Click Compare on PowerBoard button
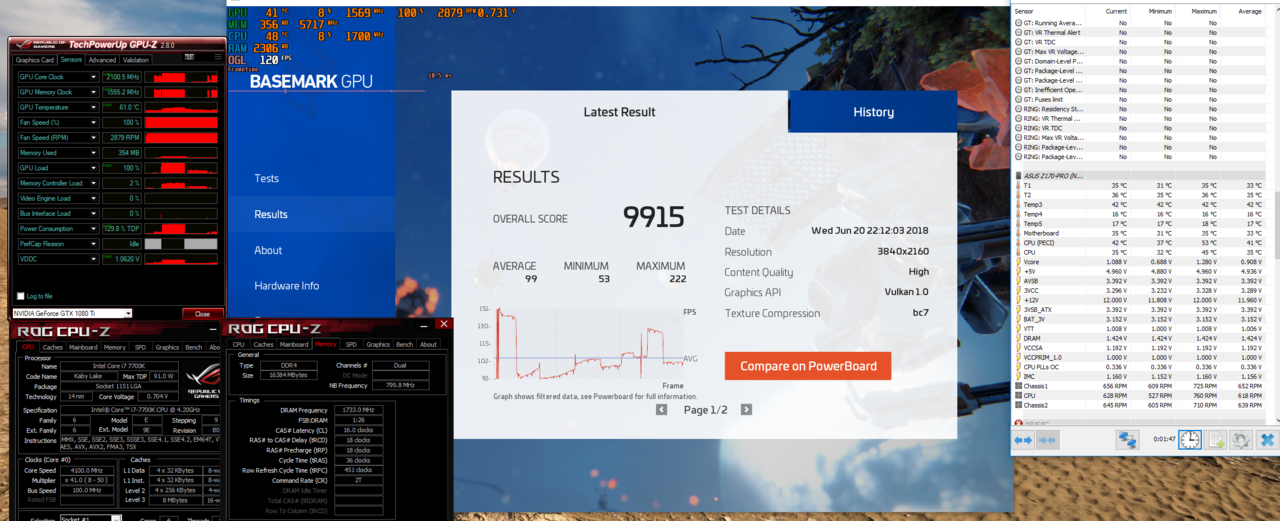 [x=808, y=366]
